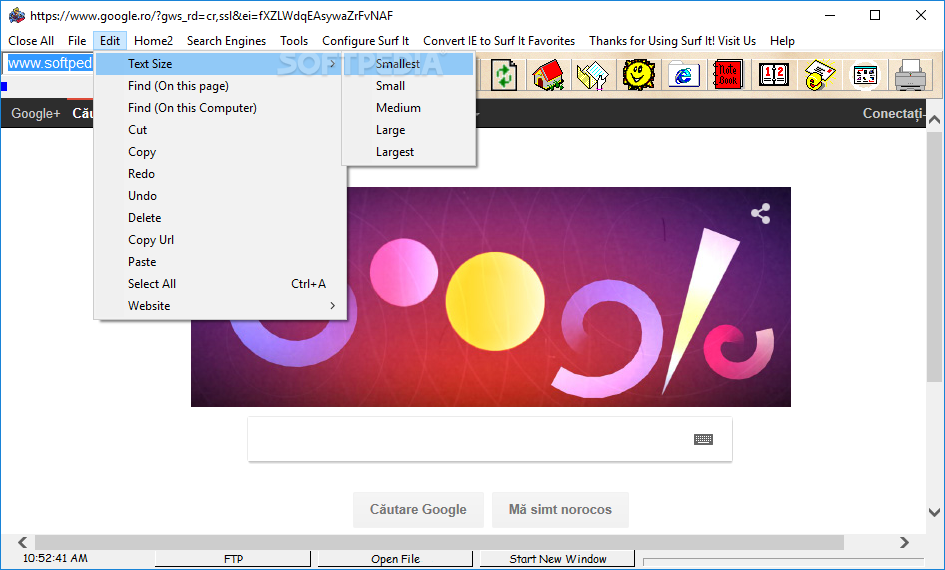Click the round window-layout icon
Viewport: 945px width, 570px height.
point(865,75)
